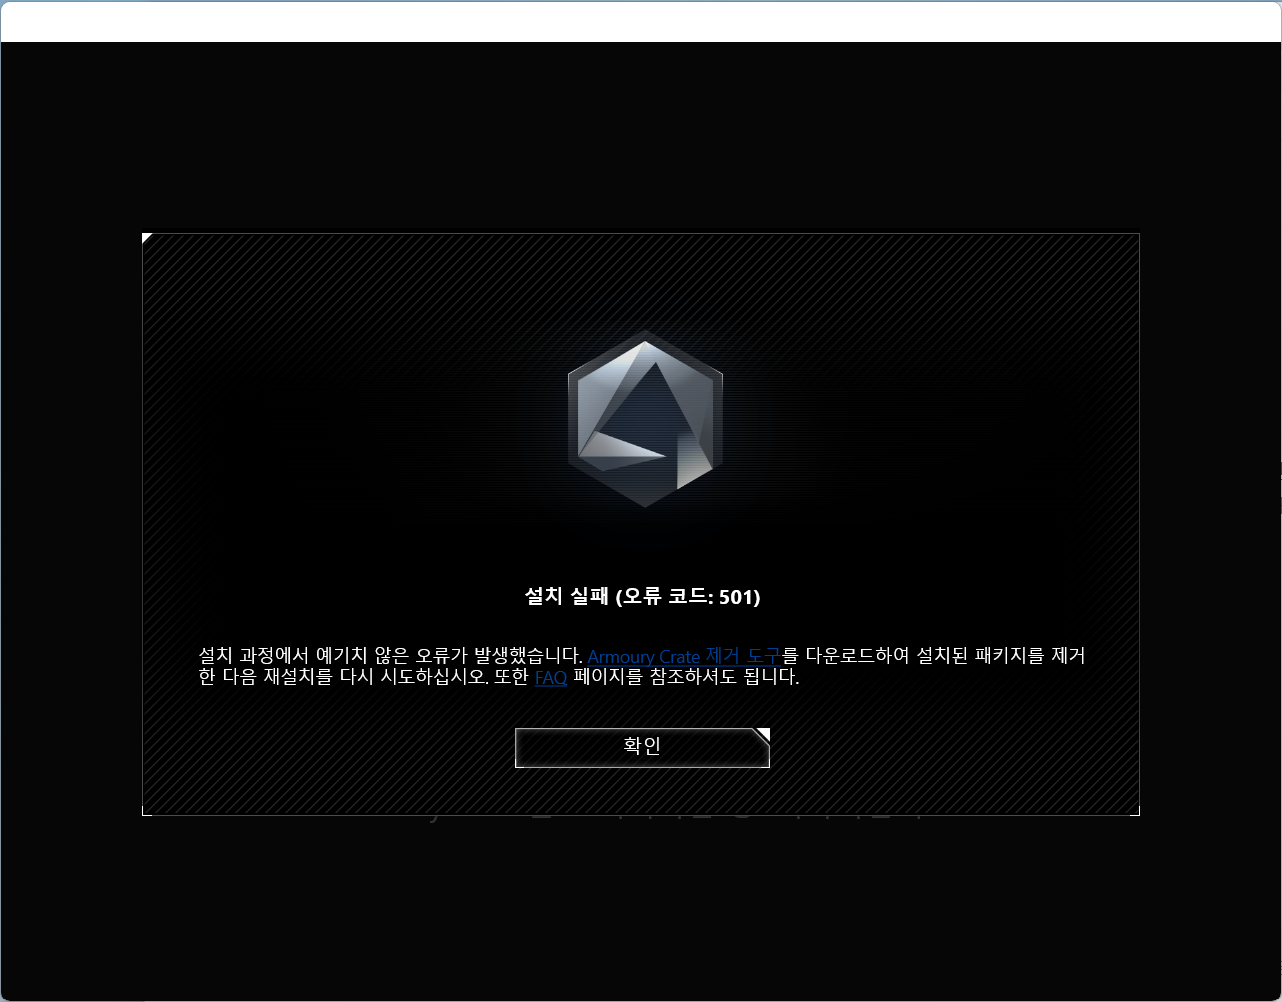Select the 설치 실패 (오류 코드: 501) heading

click(642, 597)
